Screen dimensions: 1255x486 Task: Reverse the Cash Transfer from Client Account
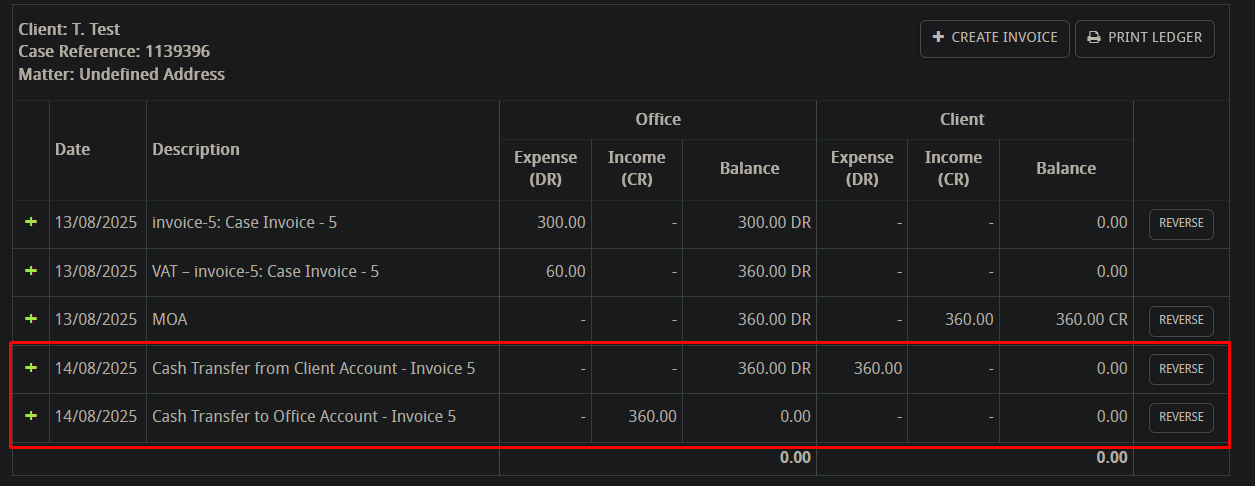coord(1181,369)
